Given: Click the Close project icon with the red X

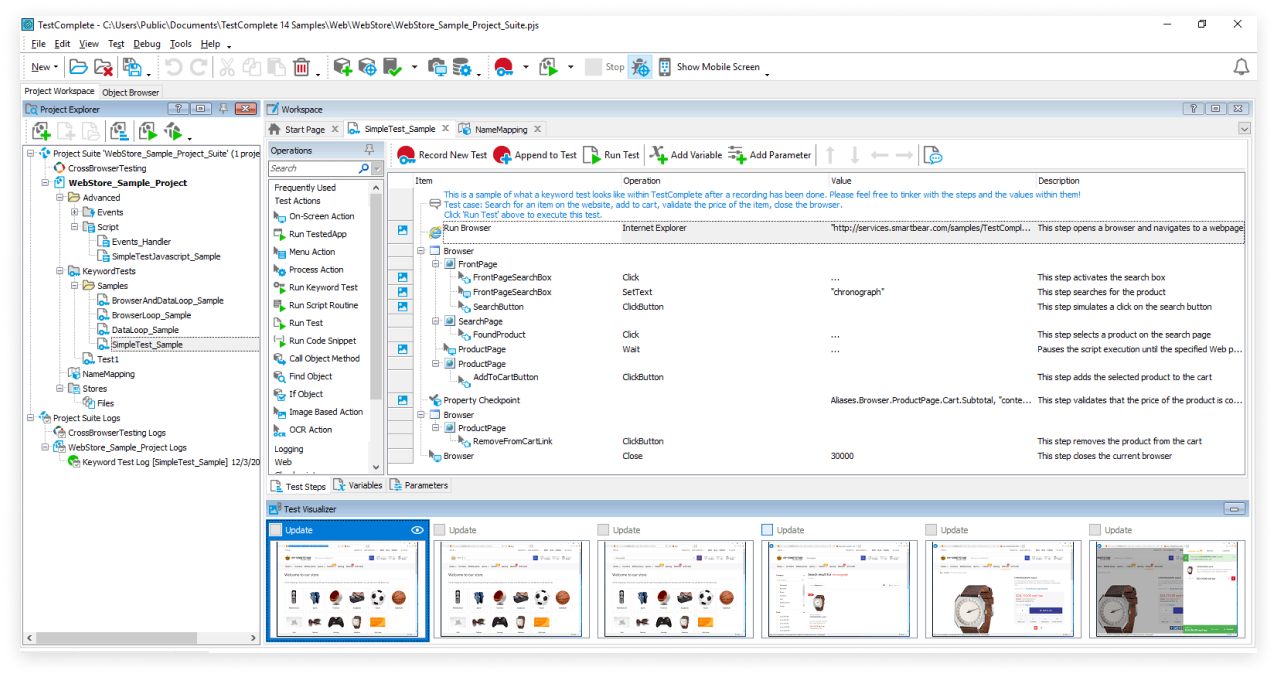Looking at the screenshot, I should pyautogui.click(x=103, y=67).
